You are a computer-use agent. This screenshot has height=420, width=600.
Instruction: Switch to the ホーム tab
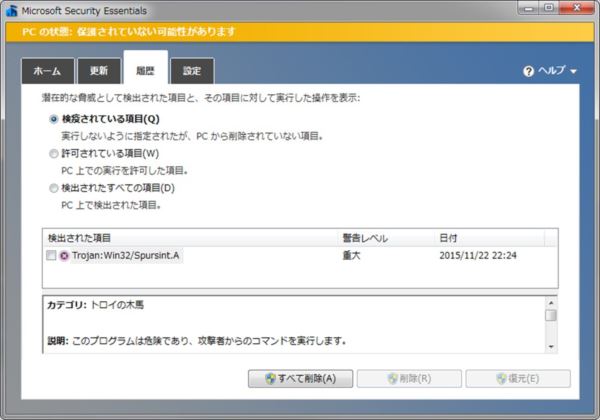click(48, 71)
